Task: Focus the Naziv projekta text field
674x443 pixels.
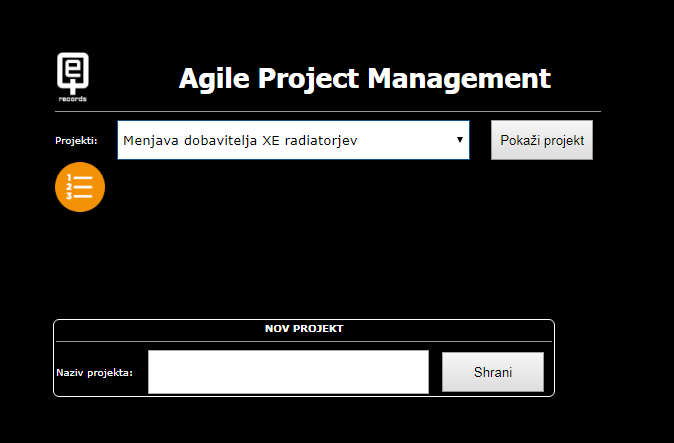Action: click(288, 372)
